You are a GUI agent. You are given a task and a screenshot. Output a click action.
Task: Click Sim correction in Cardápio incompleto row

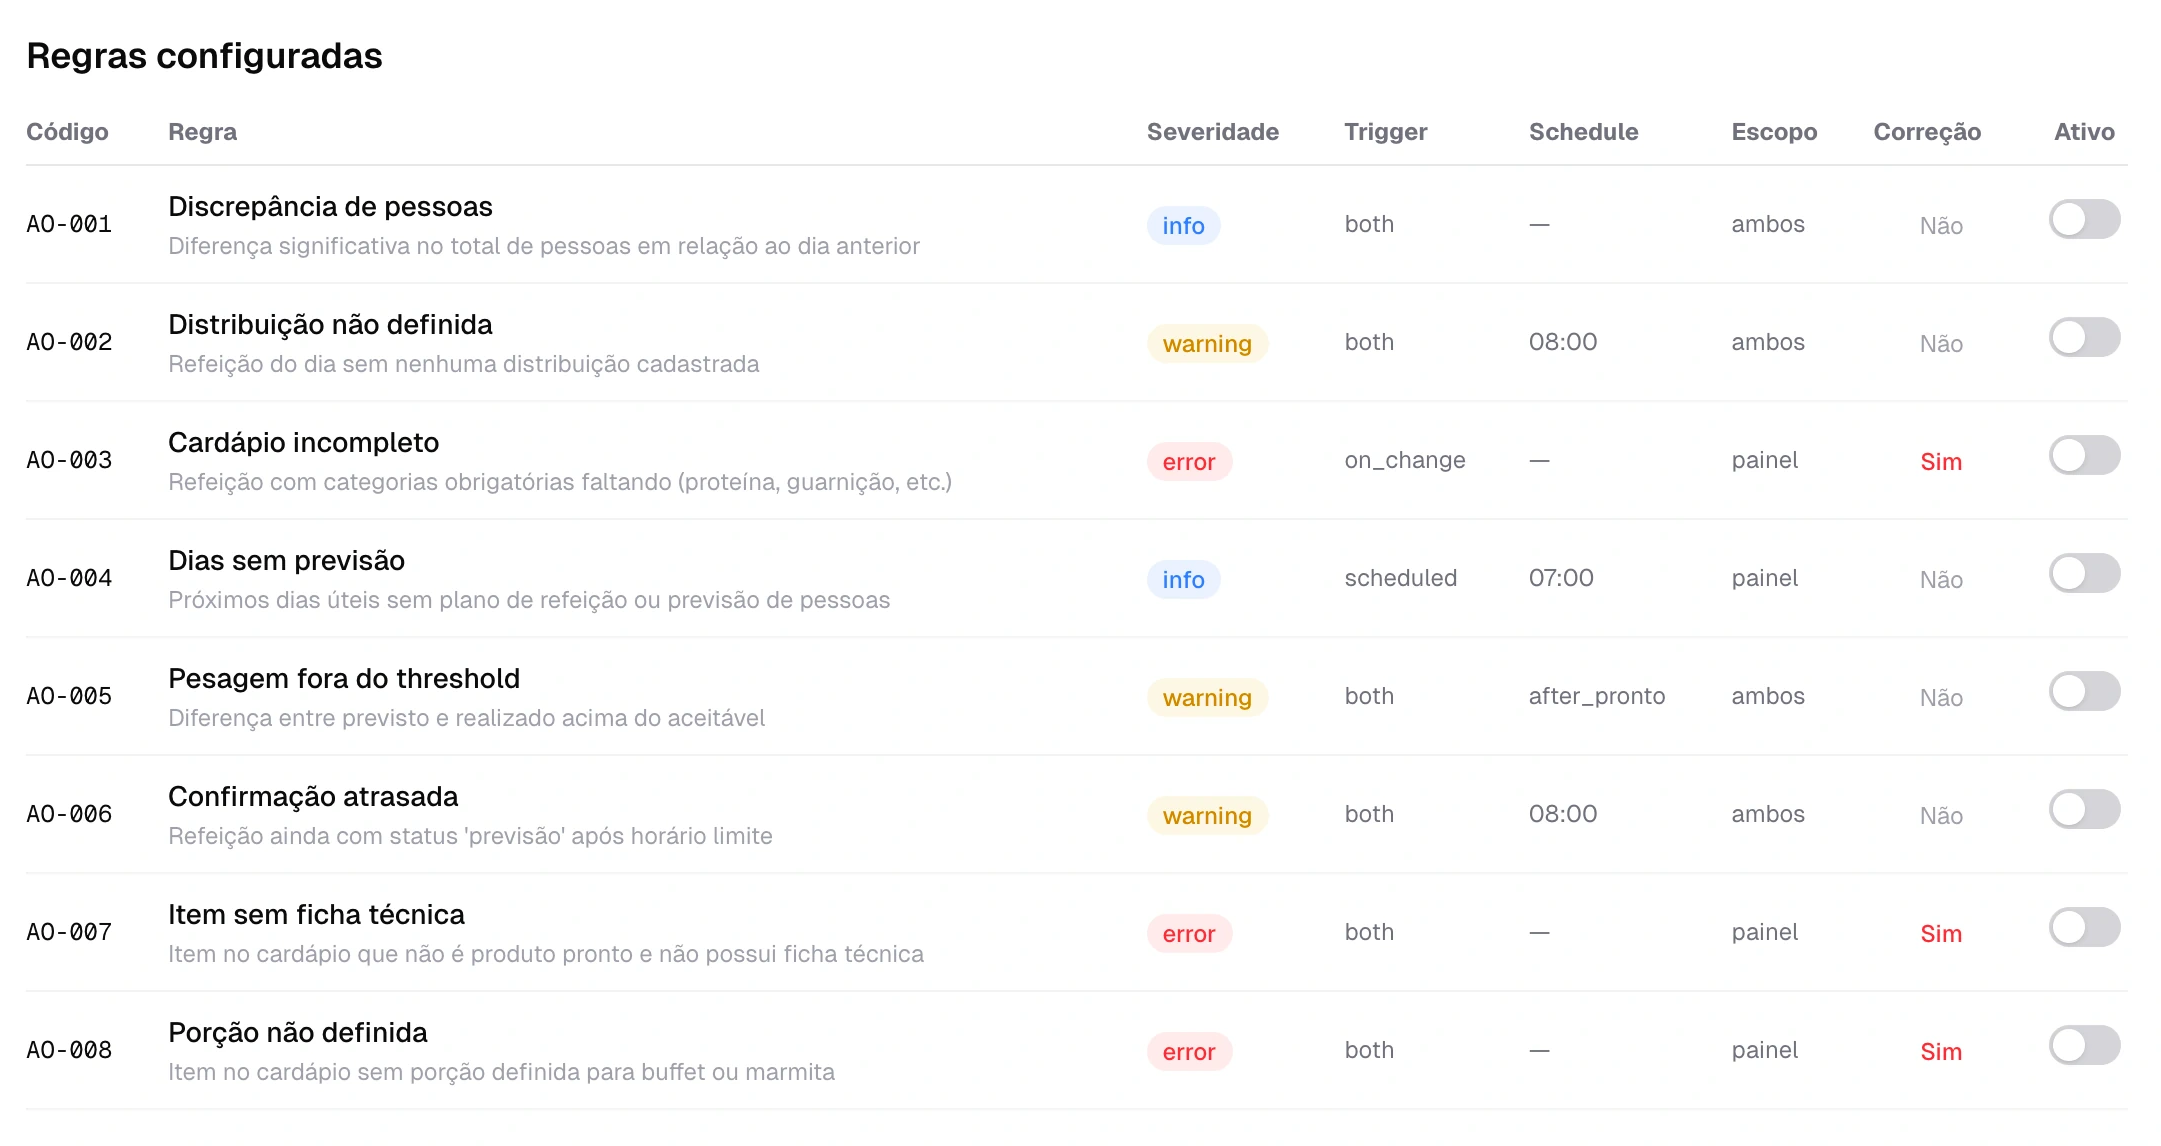pos(1941,462)
